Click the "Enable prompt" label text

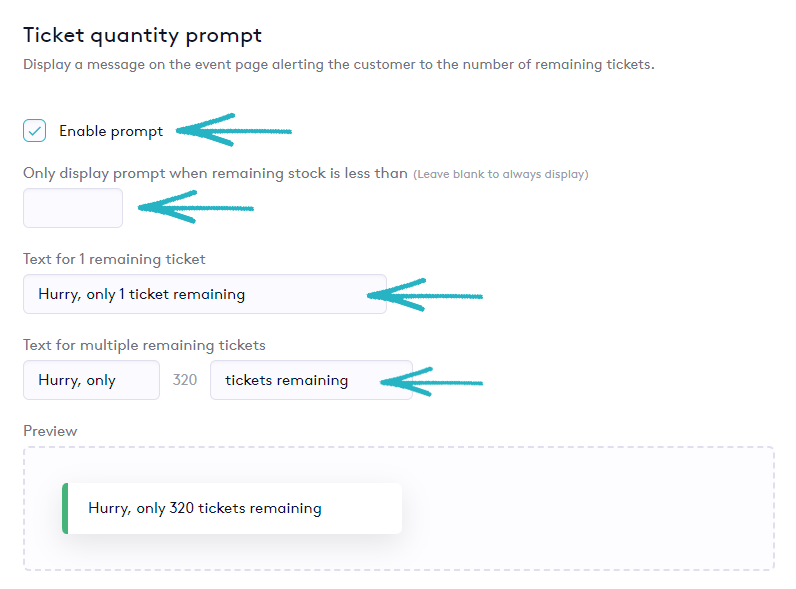(111, 131)
